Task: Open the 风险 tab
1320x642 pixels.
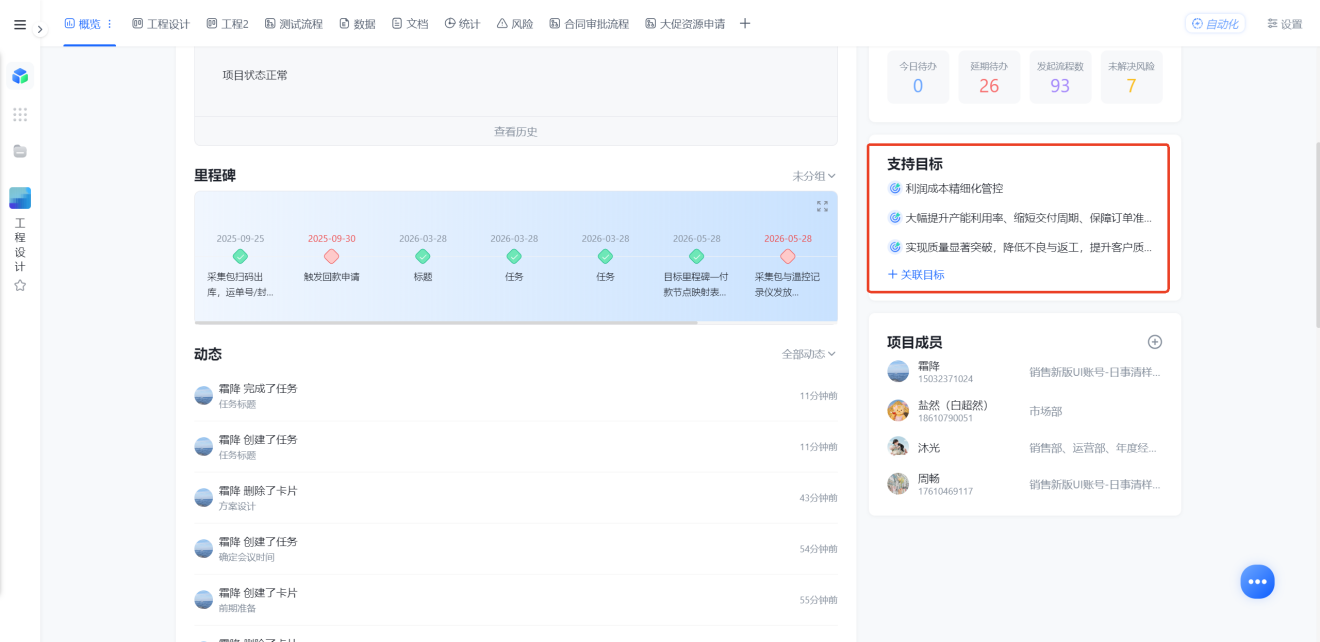Action: pyautogui.click(x=515, y=24)
